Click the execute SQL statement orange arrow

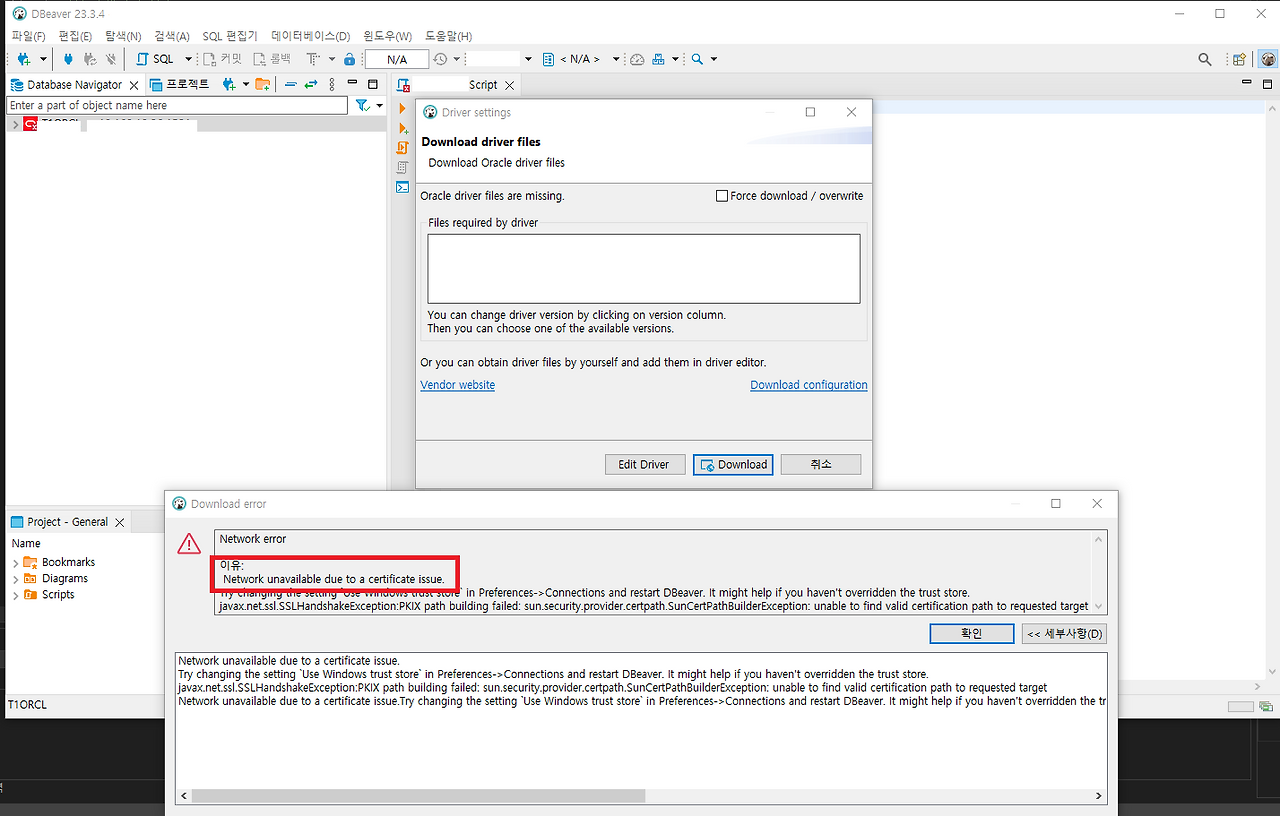pos(403,108)
